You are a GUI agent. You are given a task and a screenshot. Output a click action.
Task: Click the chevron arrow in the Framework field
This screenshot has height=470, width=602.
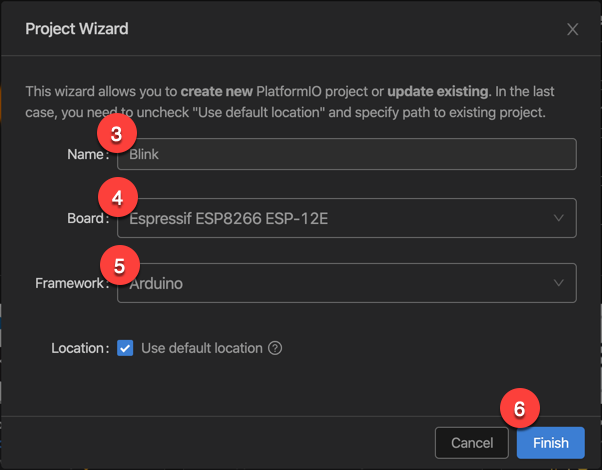558,283
